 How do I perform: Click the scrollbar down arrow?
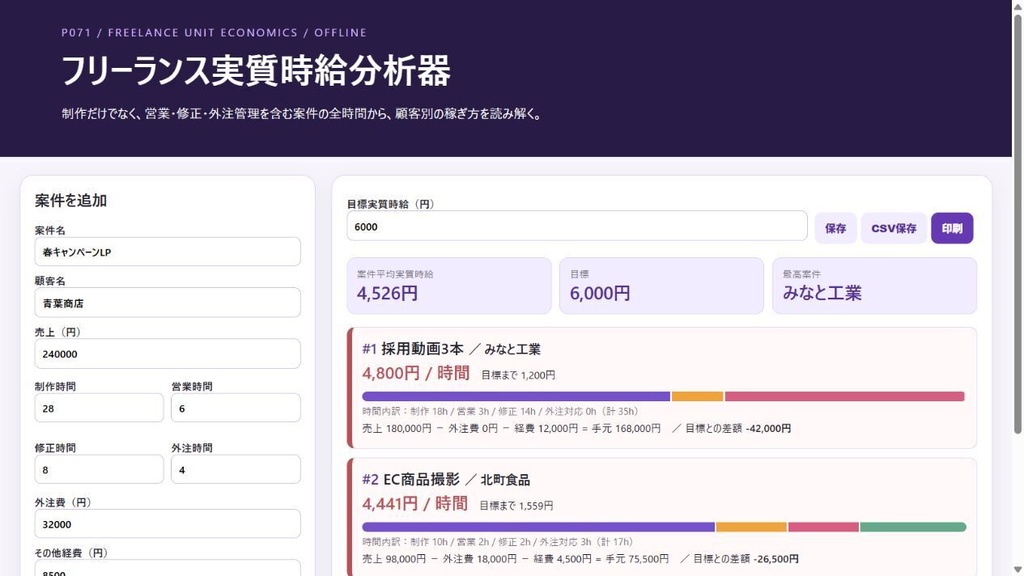pos(1017,570)
